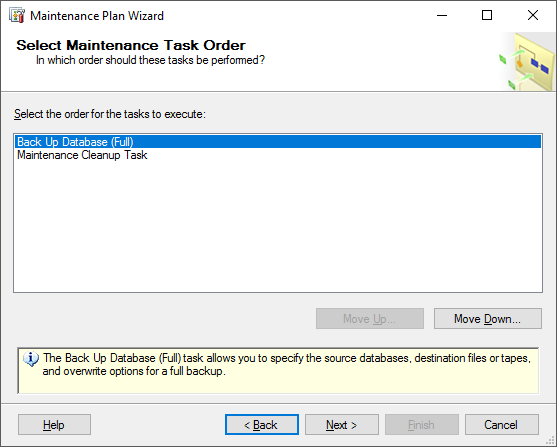
Task: Click the info icon in description box
Action: pos(31,359)
